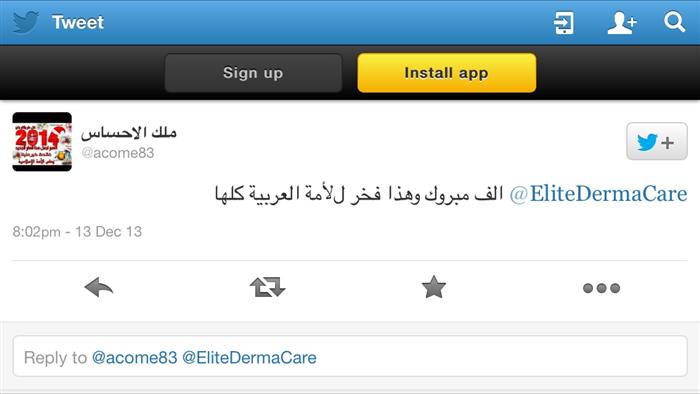Open the @acome83 profile handle
700x394 pixels.
(118, 153)
